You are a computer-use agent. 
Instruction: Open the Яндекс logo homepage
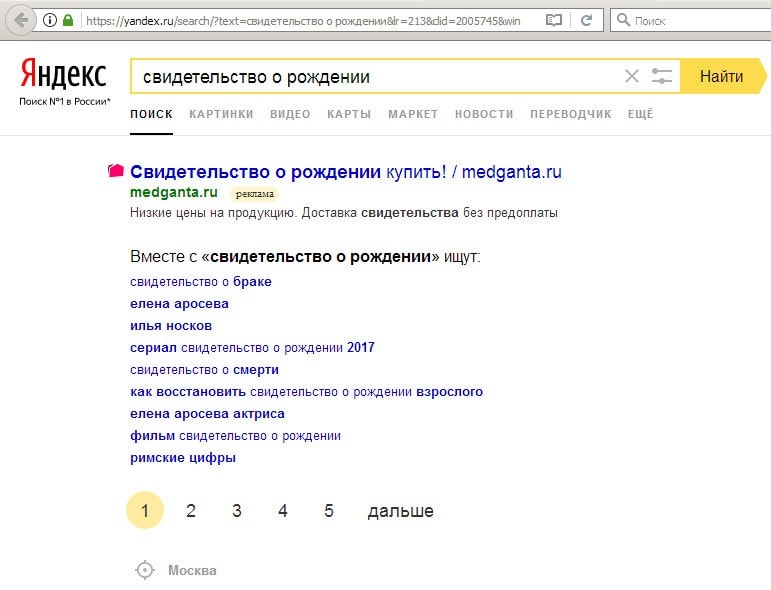(x=63, y=73)
